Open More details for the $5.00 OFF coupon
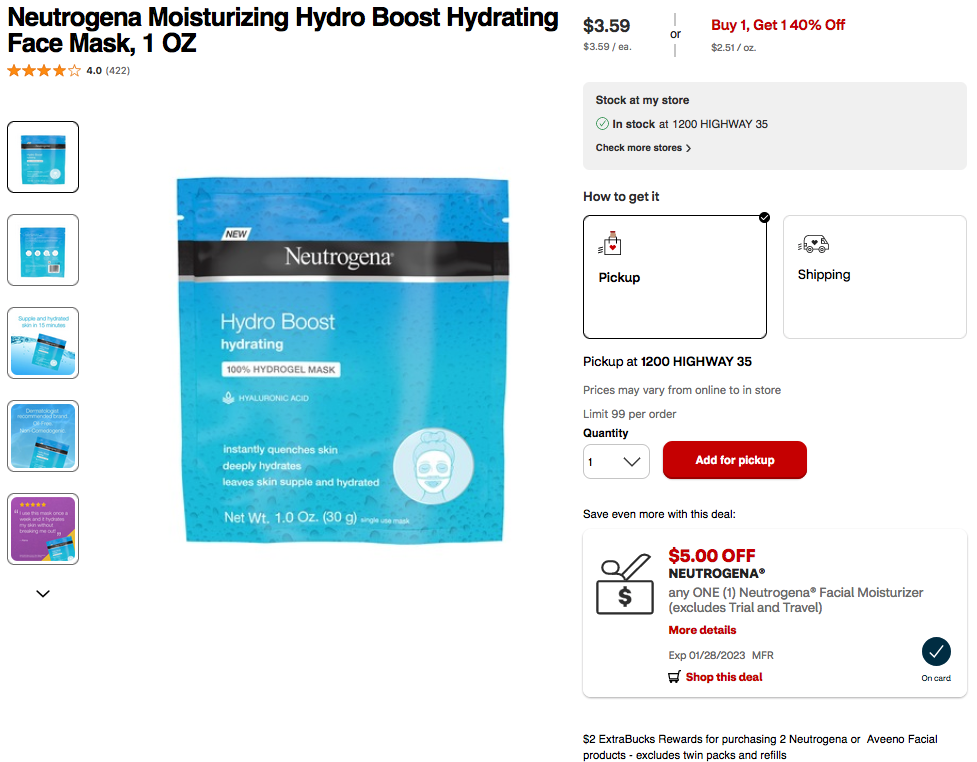 click(702, 630)
